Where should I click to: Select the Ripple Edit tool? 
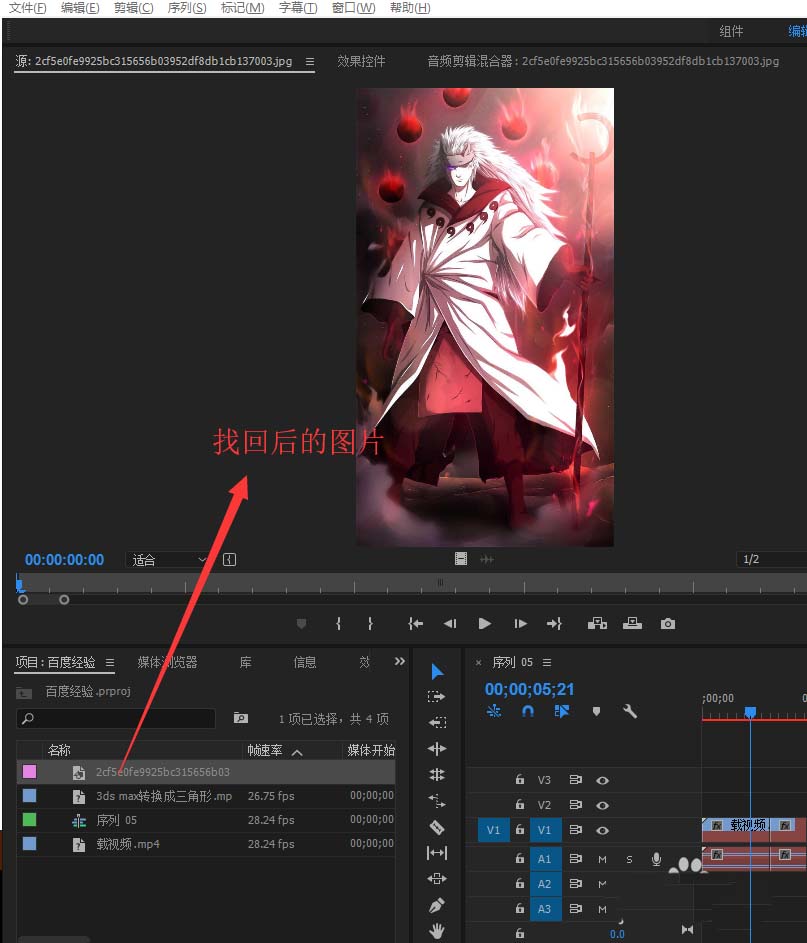(437, 748)
